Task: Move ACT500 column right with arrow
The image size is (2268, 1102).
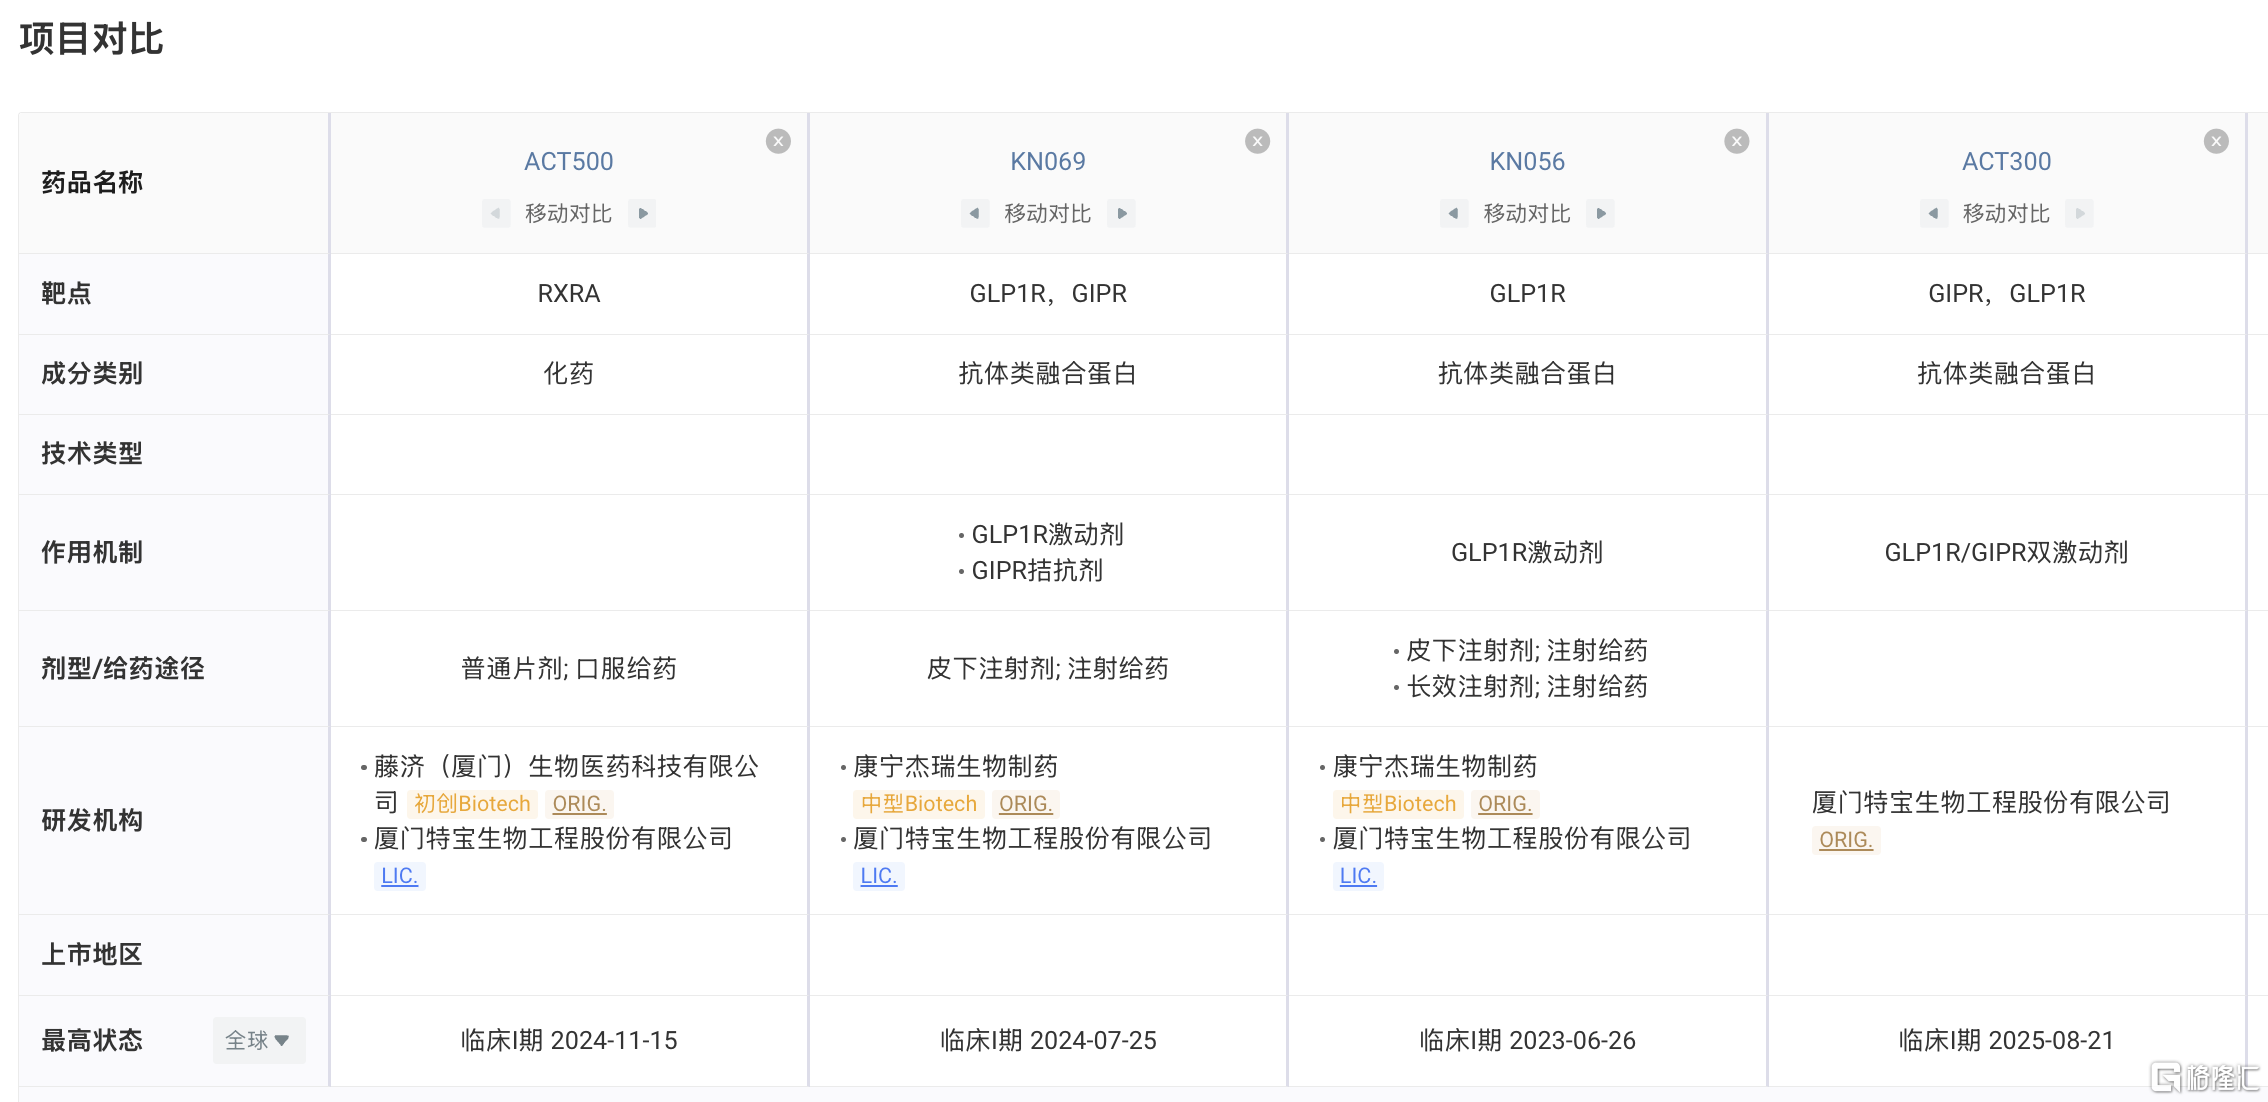Action: click(643, 213)
